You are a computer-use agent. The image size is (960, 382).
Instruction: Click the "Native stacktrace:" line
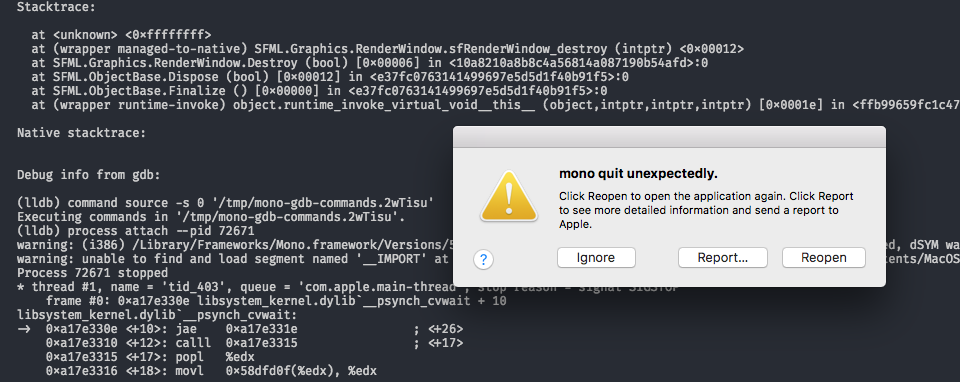[81, 133]
